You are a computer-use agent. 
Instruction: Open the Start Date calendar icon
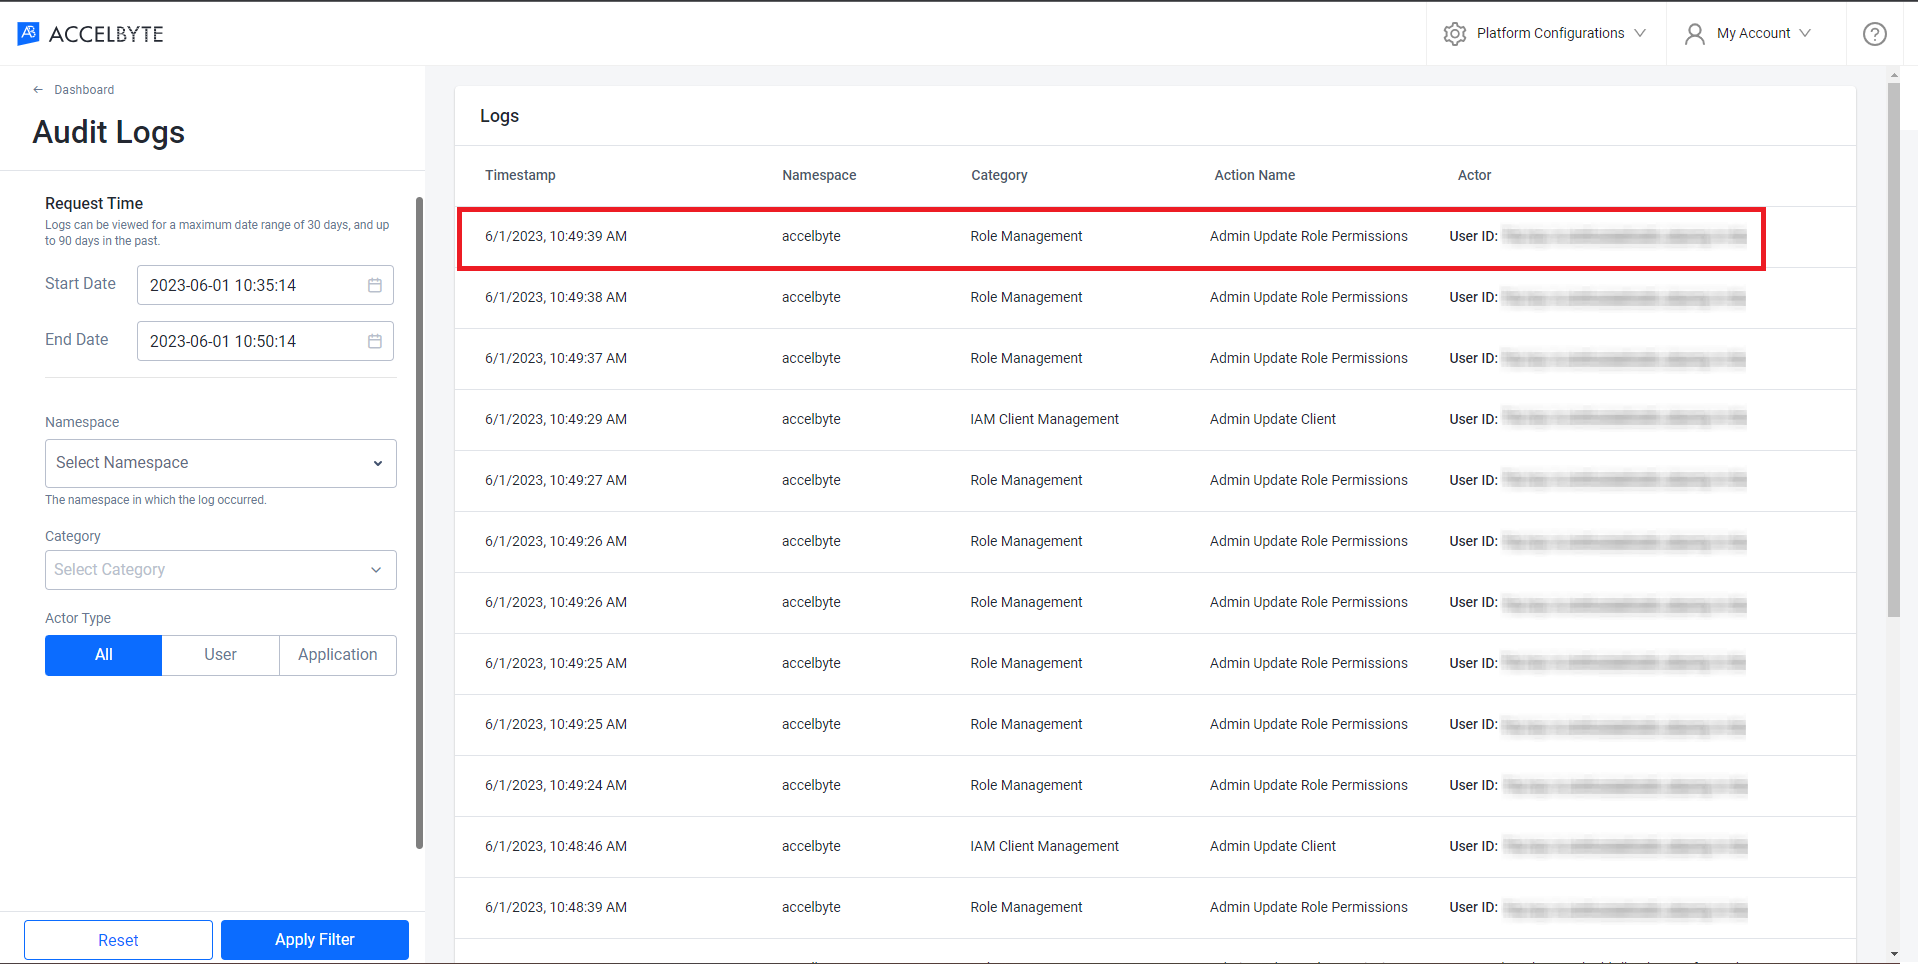click(x=375, y=285)
